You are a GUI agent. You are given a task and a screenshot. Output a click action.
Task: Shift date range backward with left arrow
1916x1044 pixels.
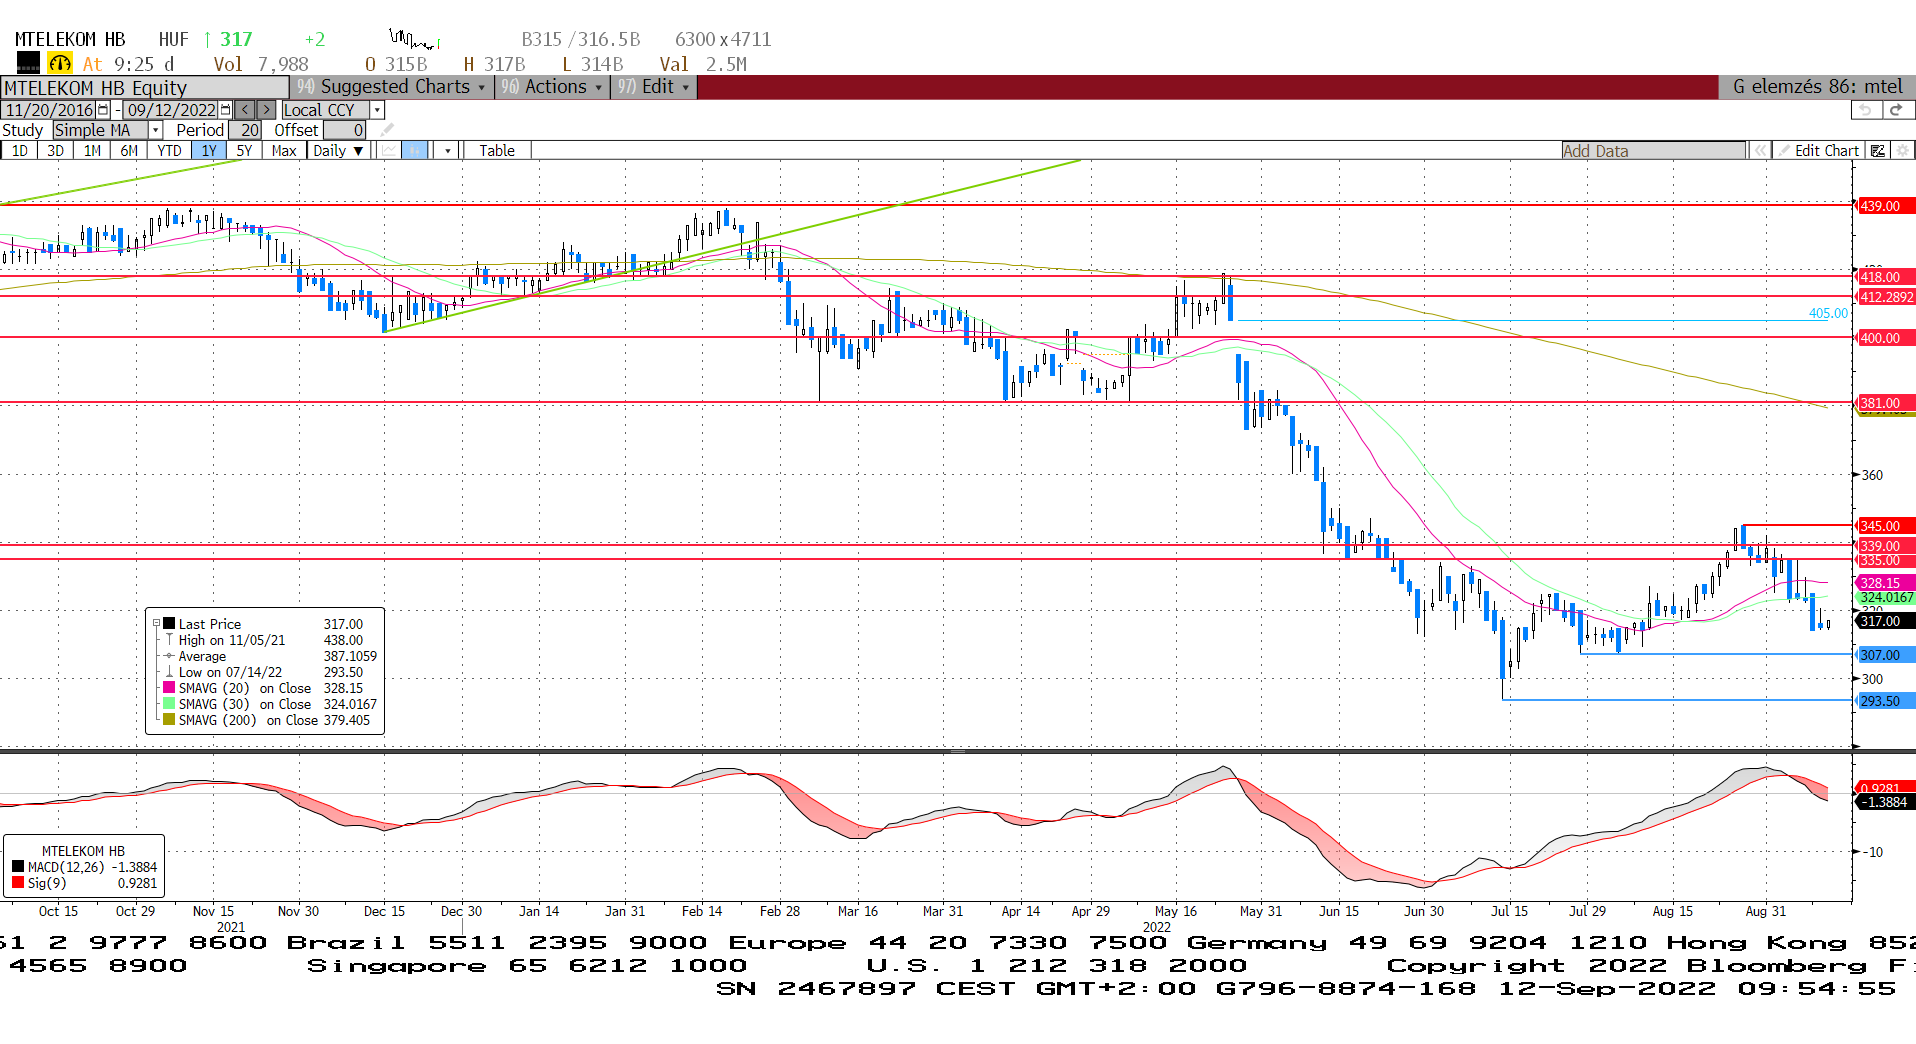click(245, 110)
